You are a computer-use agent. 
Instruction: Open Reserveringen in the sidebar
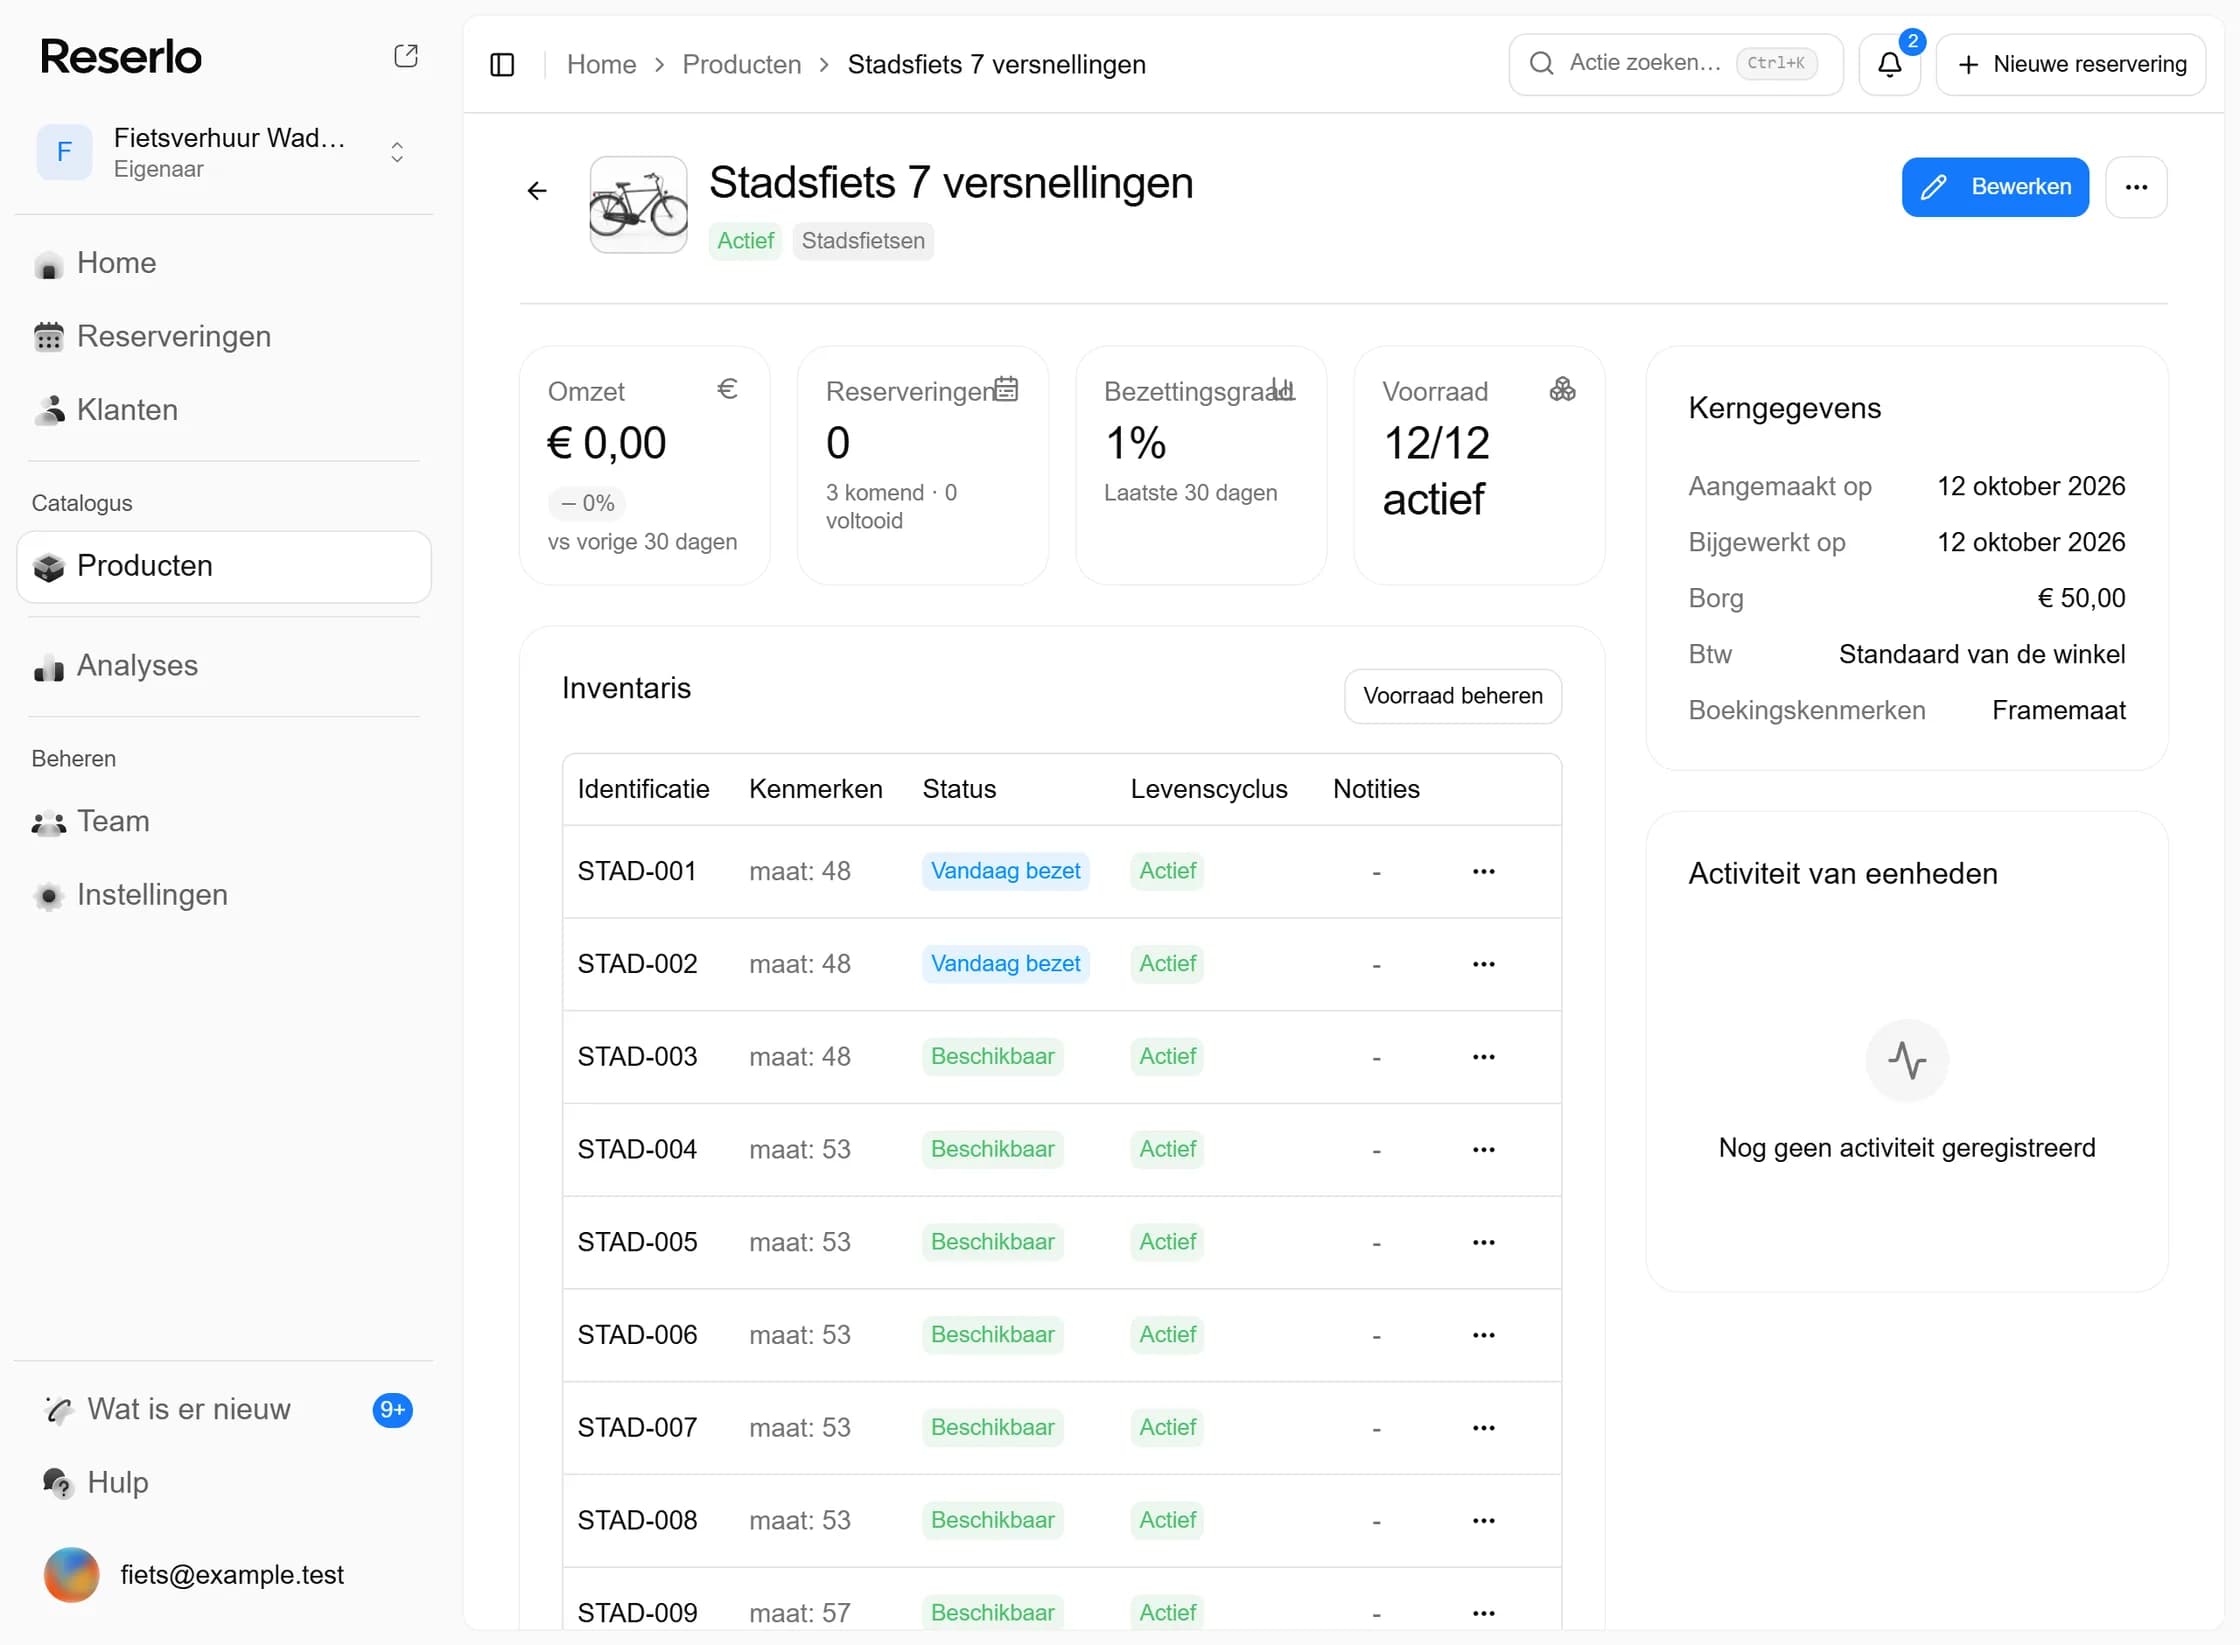224,336
